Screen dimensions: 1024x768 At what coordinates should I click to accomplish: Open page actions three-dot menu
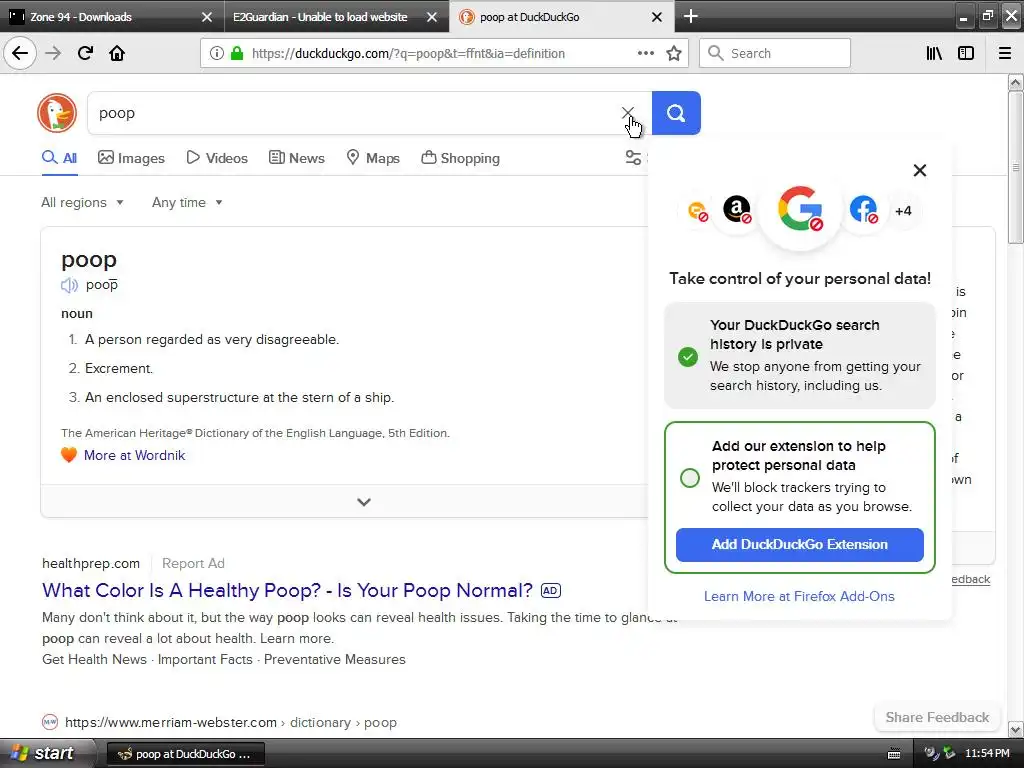pos(645,54)
